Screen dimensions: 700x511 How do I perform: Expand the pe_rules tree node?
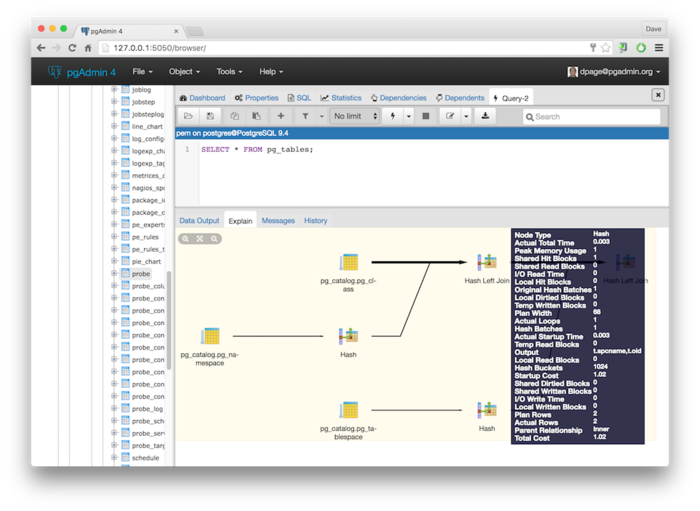(114, 237)
